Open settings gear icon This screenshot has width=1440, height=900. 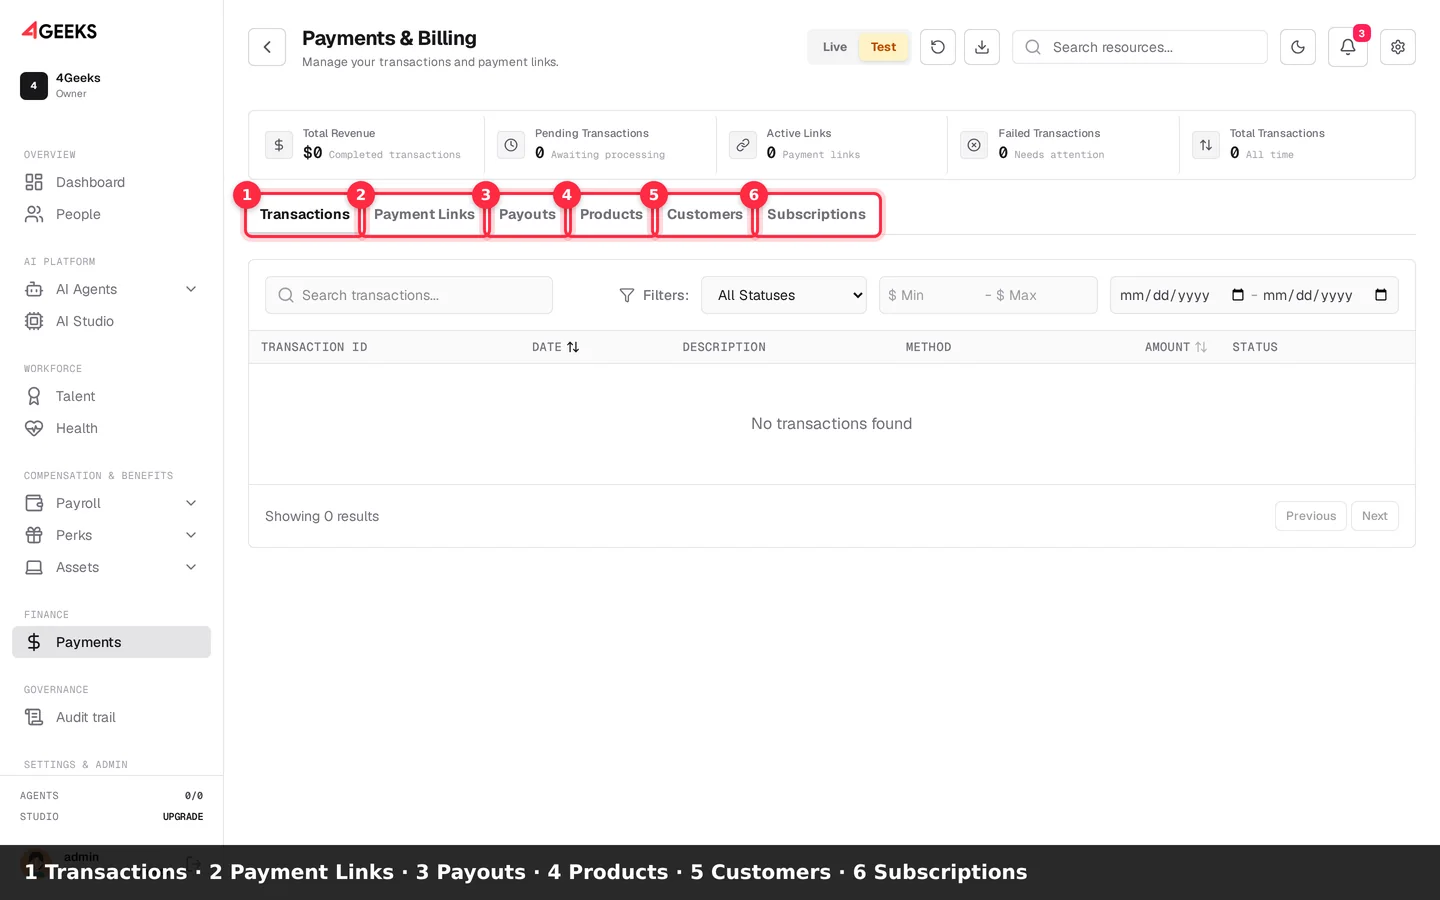(x=1398, y=47)
